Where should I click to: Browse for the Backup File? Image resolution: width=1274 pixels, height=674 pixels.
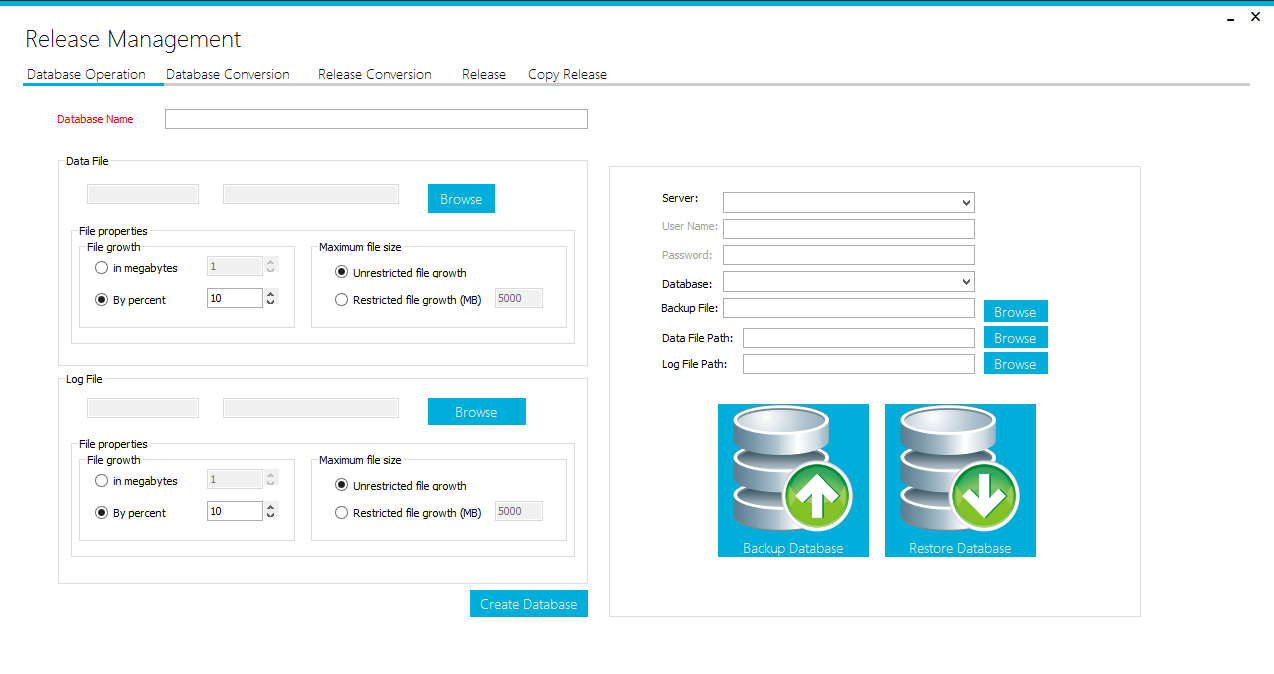point(1015,312)
